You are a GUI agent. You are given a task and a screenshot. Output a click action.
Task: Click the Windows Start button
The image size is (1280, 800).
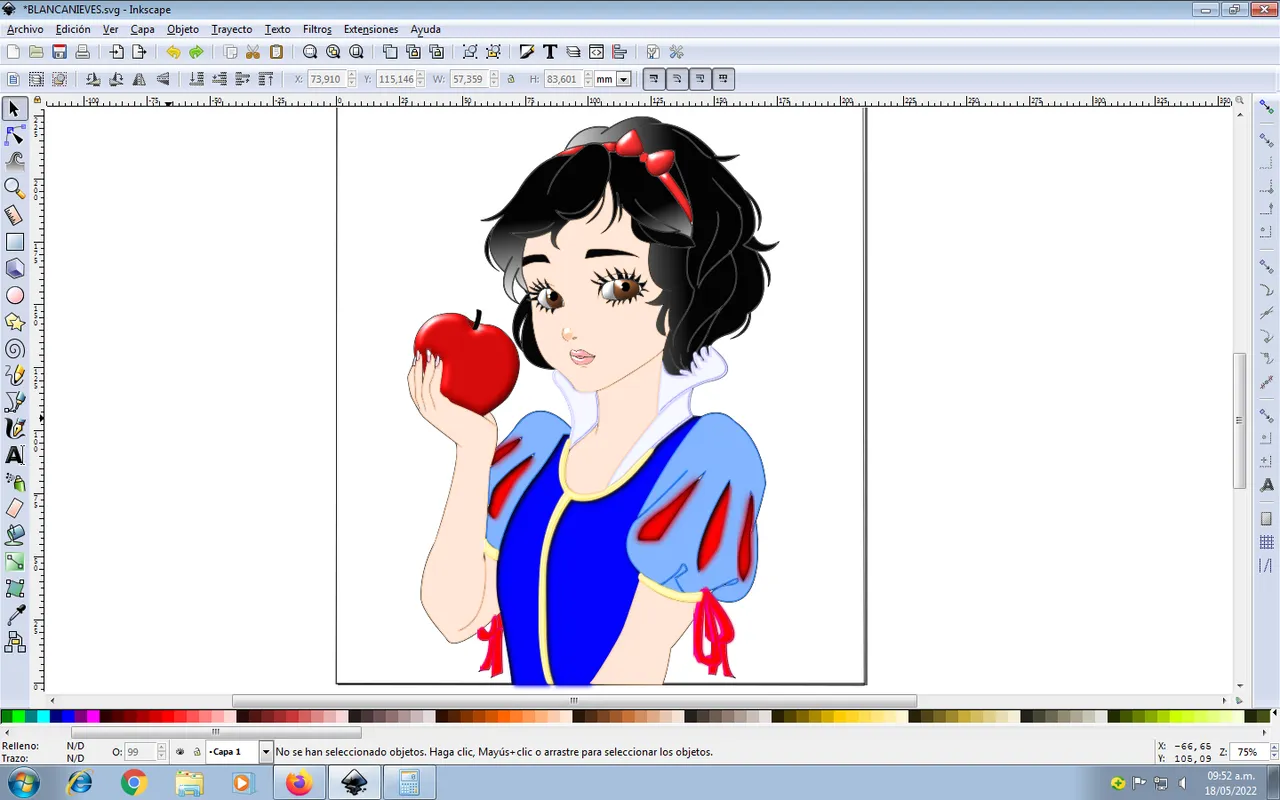point(23,782)
